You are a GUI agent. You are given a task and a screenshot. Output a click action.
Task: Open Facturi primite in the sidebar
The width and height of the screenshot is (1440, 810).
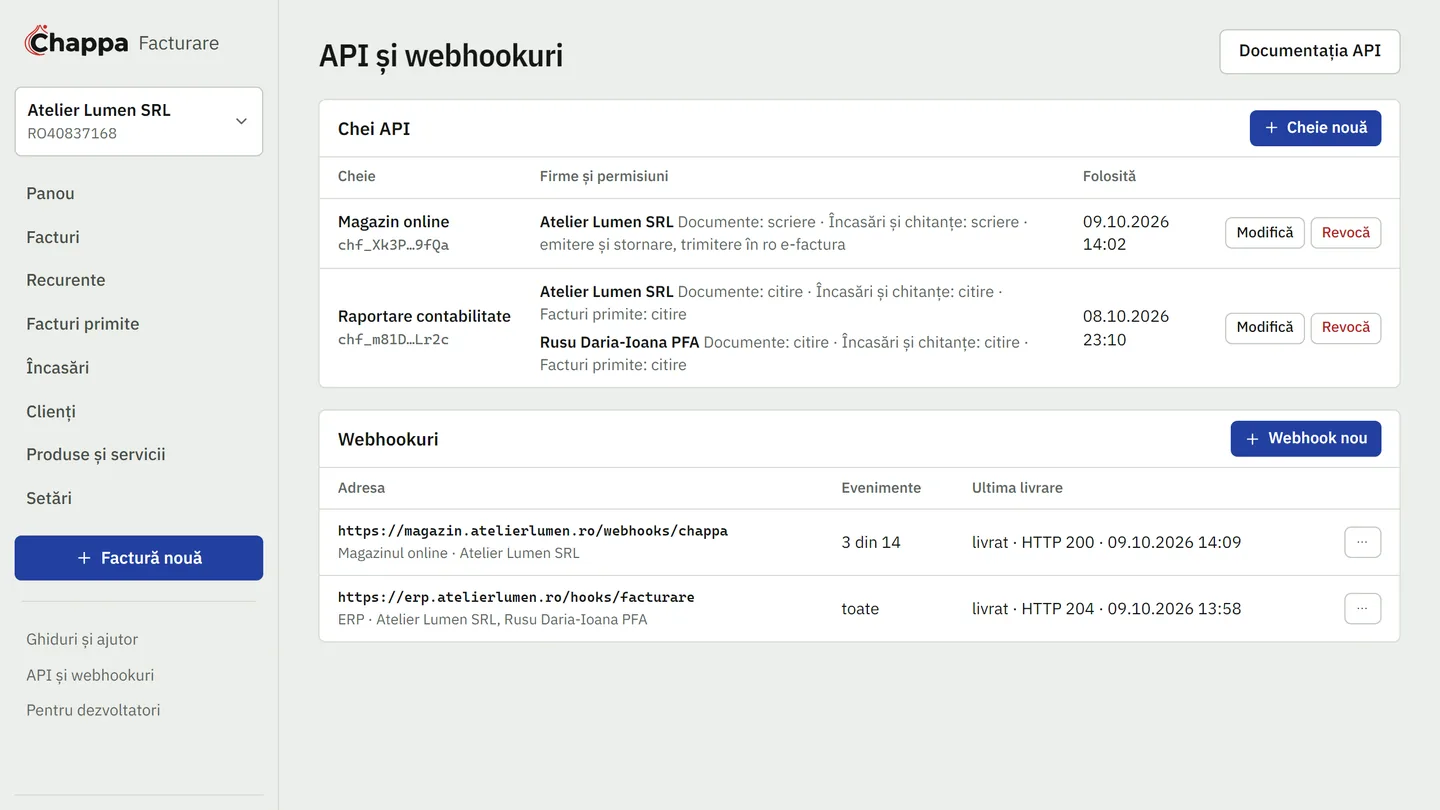coord(83,324)
